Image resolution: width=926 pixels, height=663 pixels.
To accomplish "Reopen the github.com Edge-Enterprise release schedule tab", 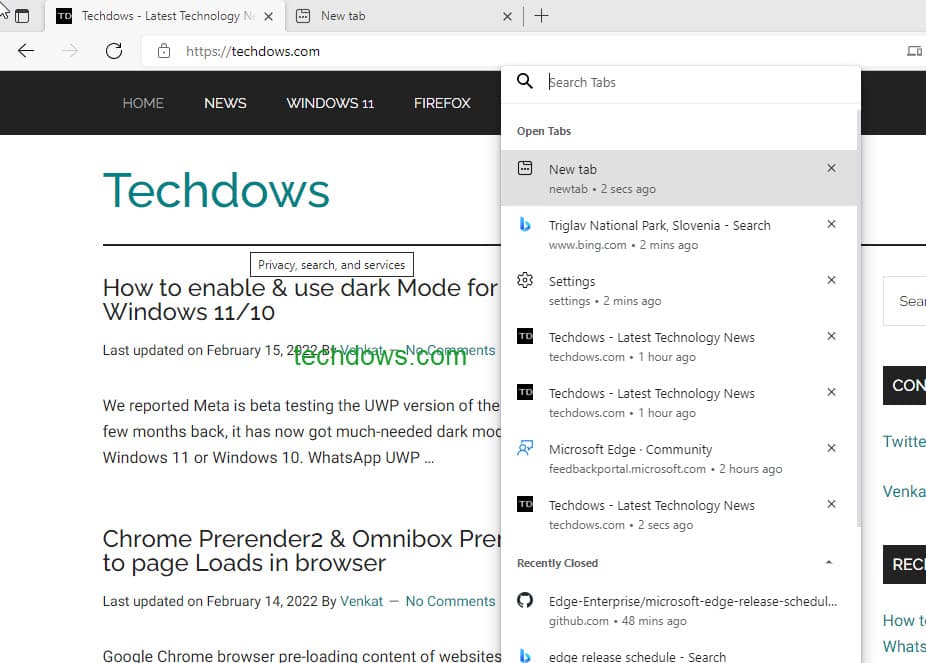I will (x=679, y=610).
